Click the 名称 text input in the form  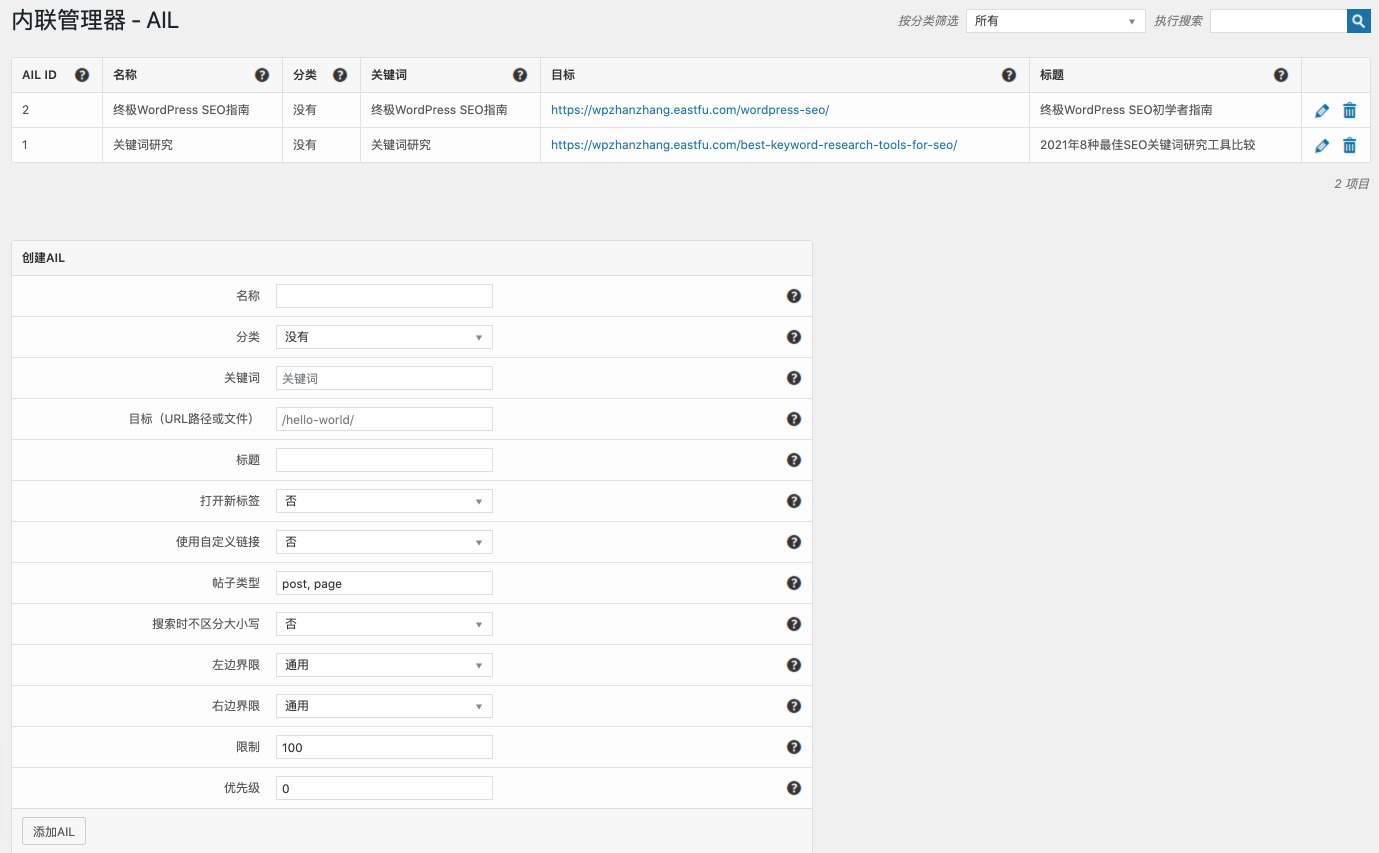[x=384, y=296]
